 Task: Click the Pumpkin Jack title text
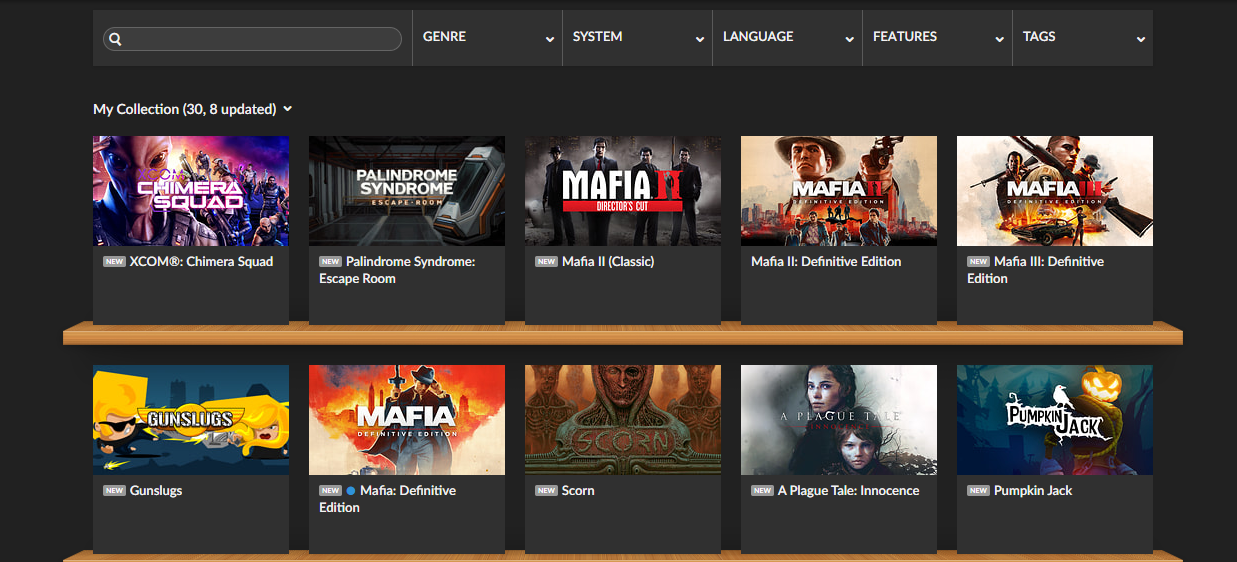pyautogui.click(x=1033, y=491)
